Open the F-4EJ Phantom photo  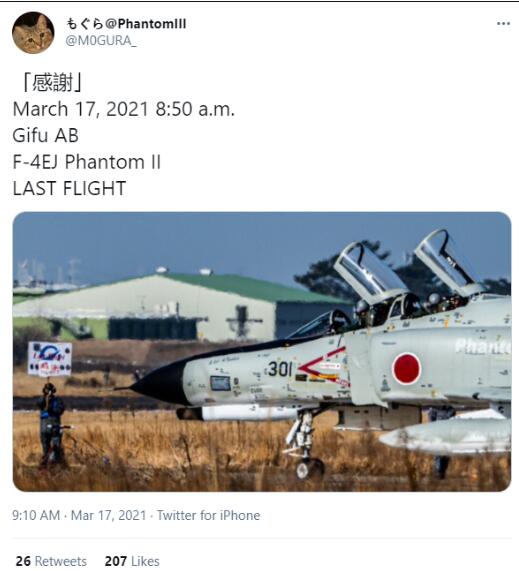(x=262, y=351)
